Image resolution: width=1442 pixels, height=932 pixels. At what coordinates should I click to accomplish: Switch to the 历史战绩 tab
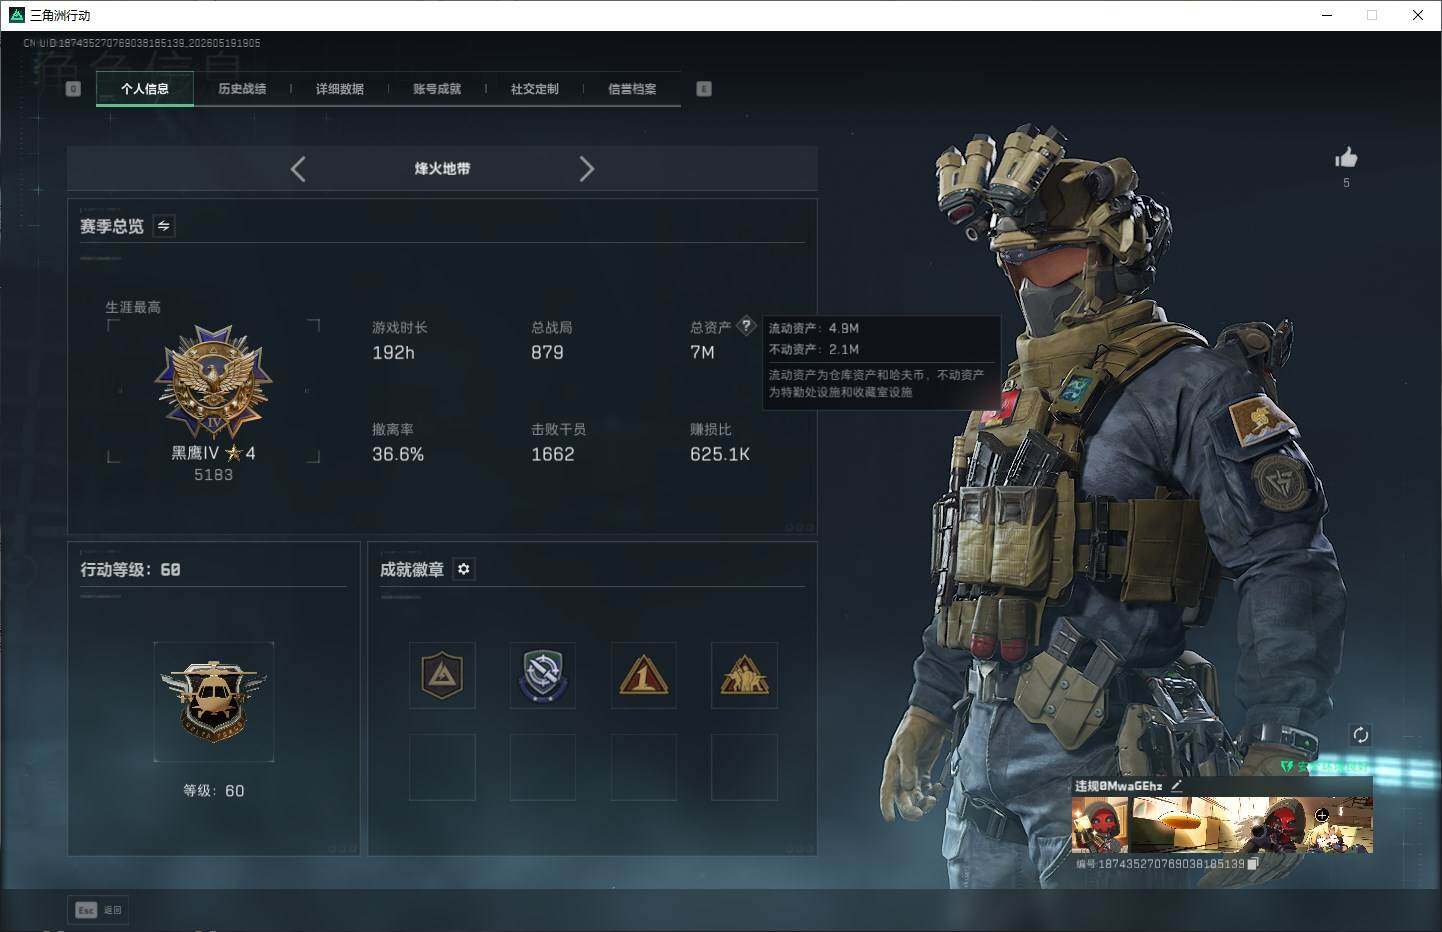(242, 89)
